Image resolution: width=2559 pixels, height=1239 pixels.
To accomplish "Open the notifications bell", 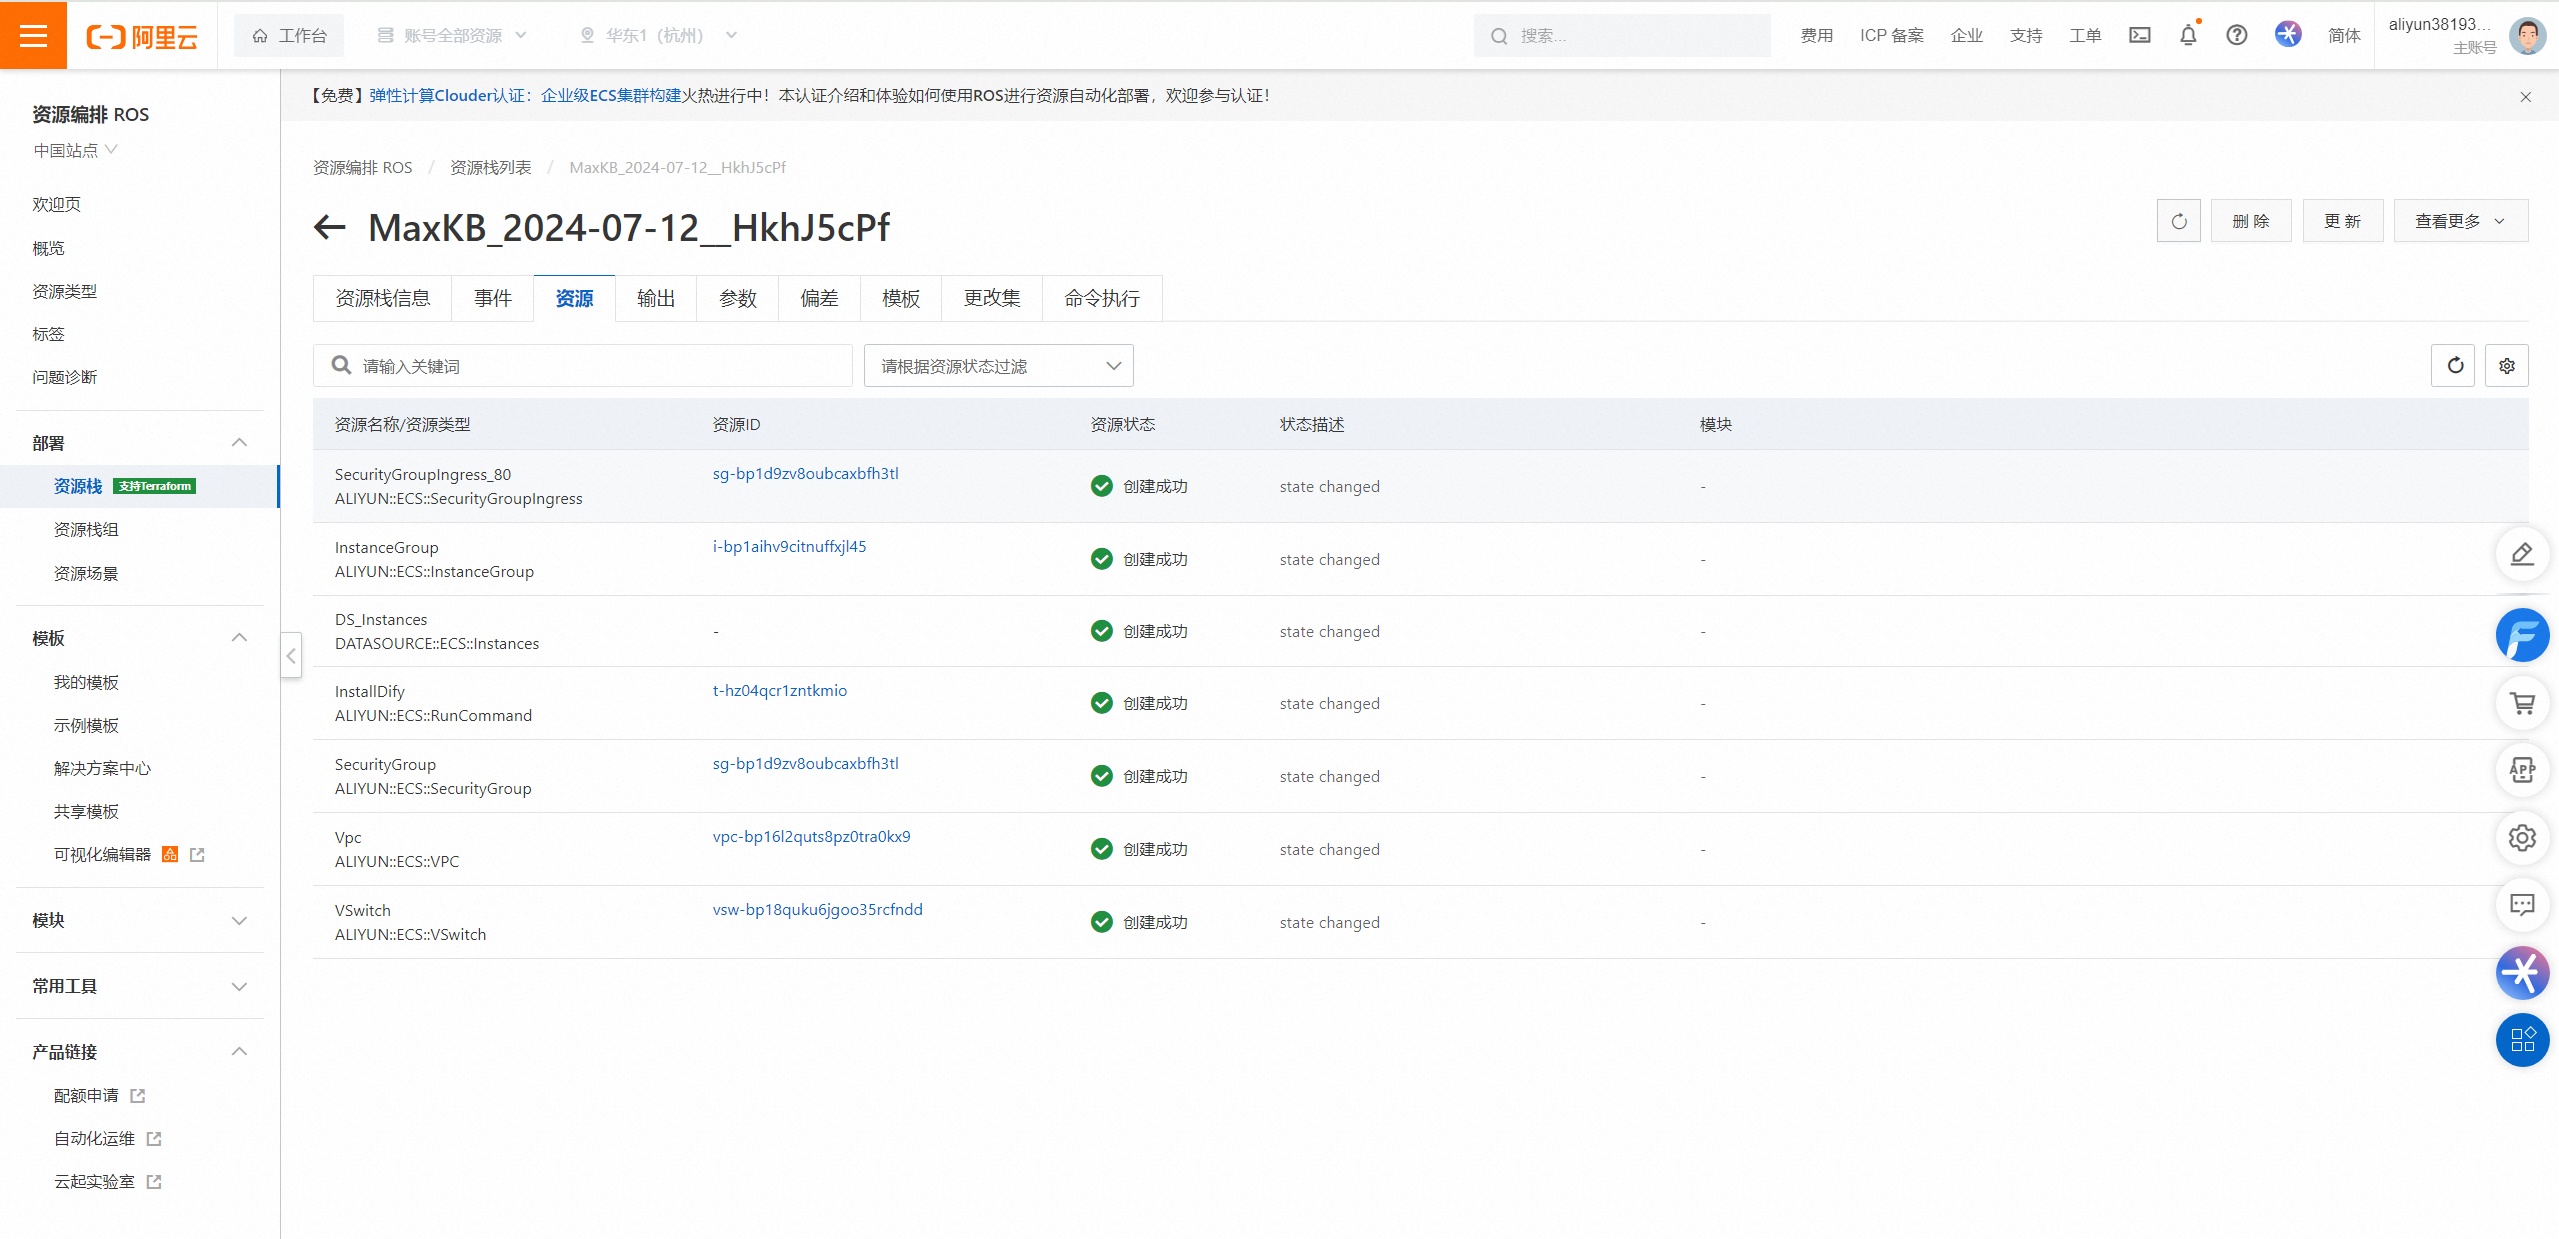I will [2188, 35].
